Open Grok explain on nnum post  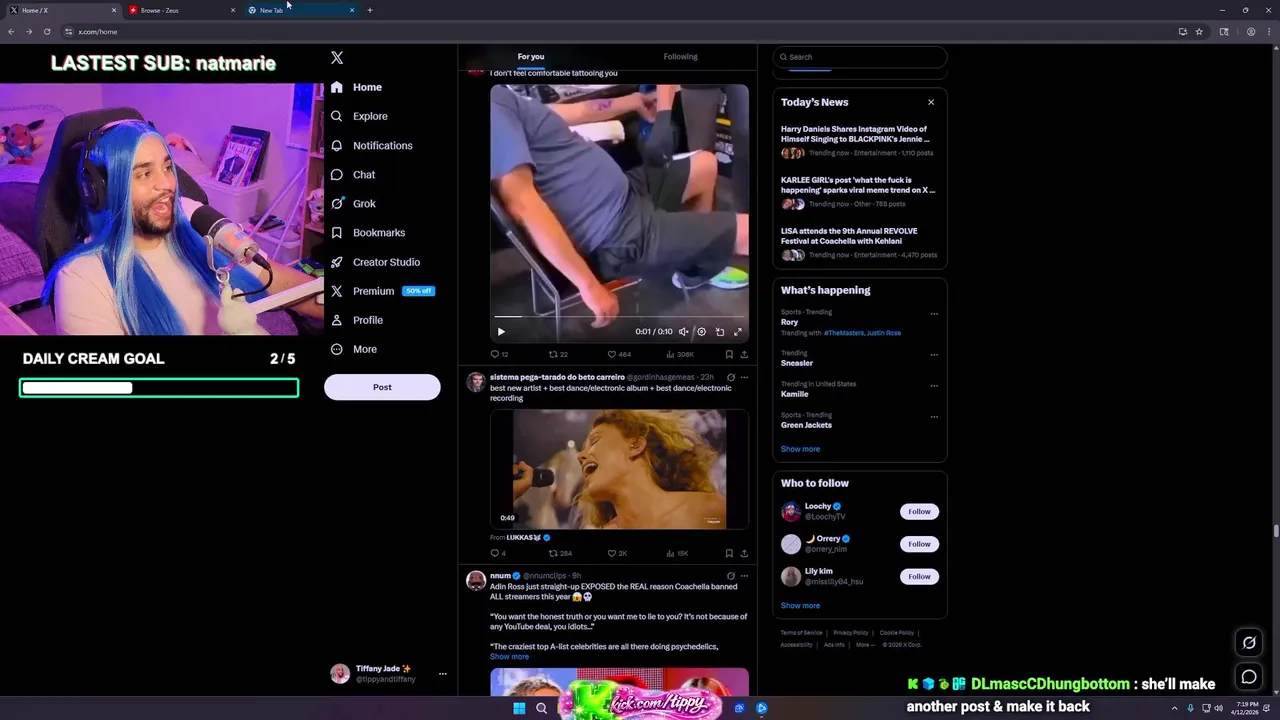coord(731,576)
